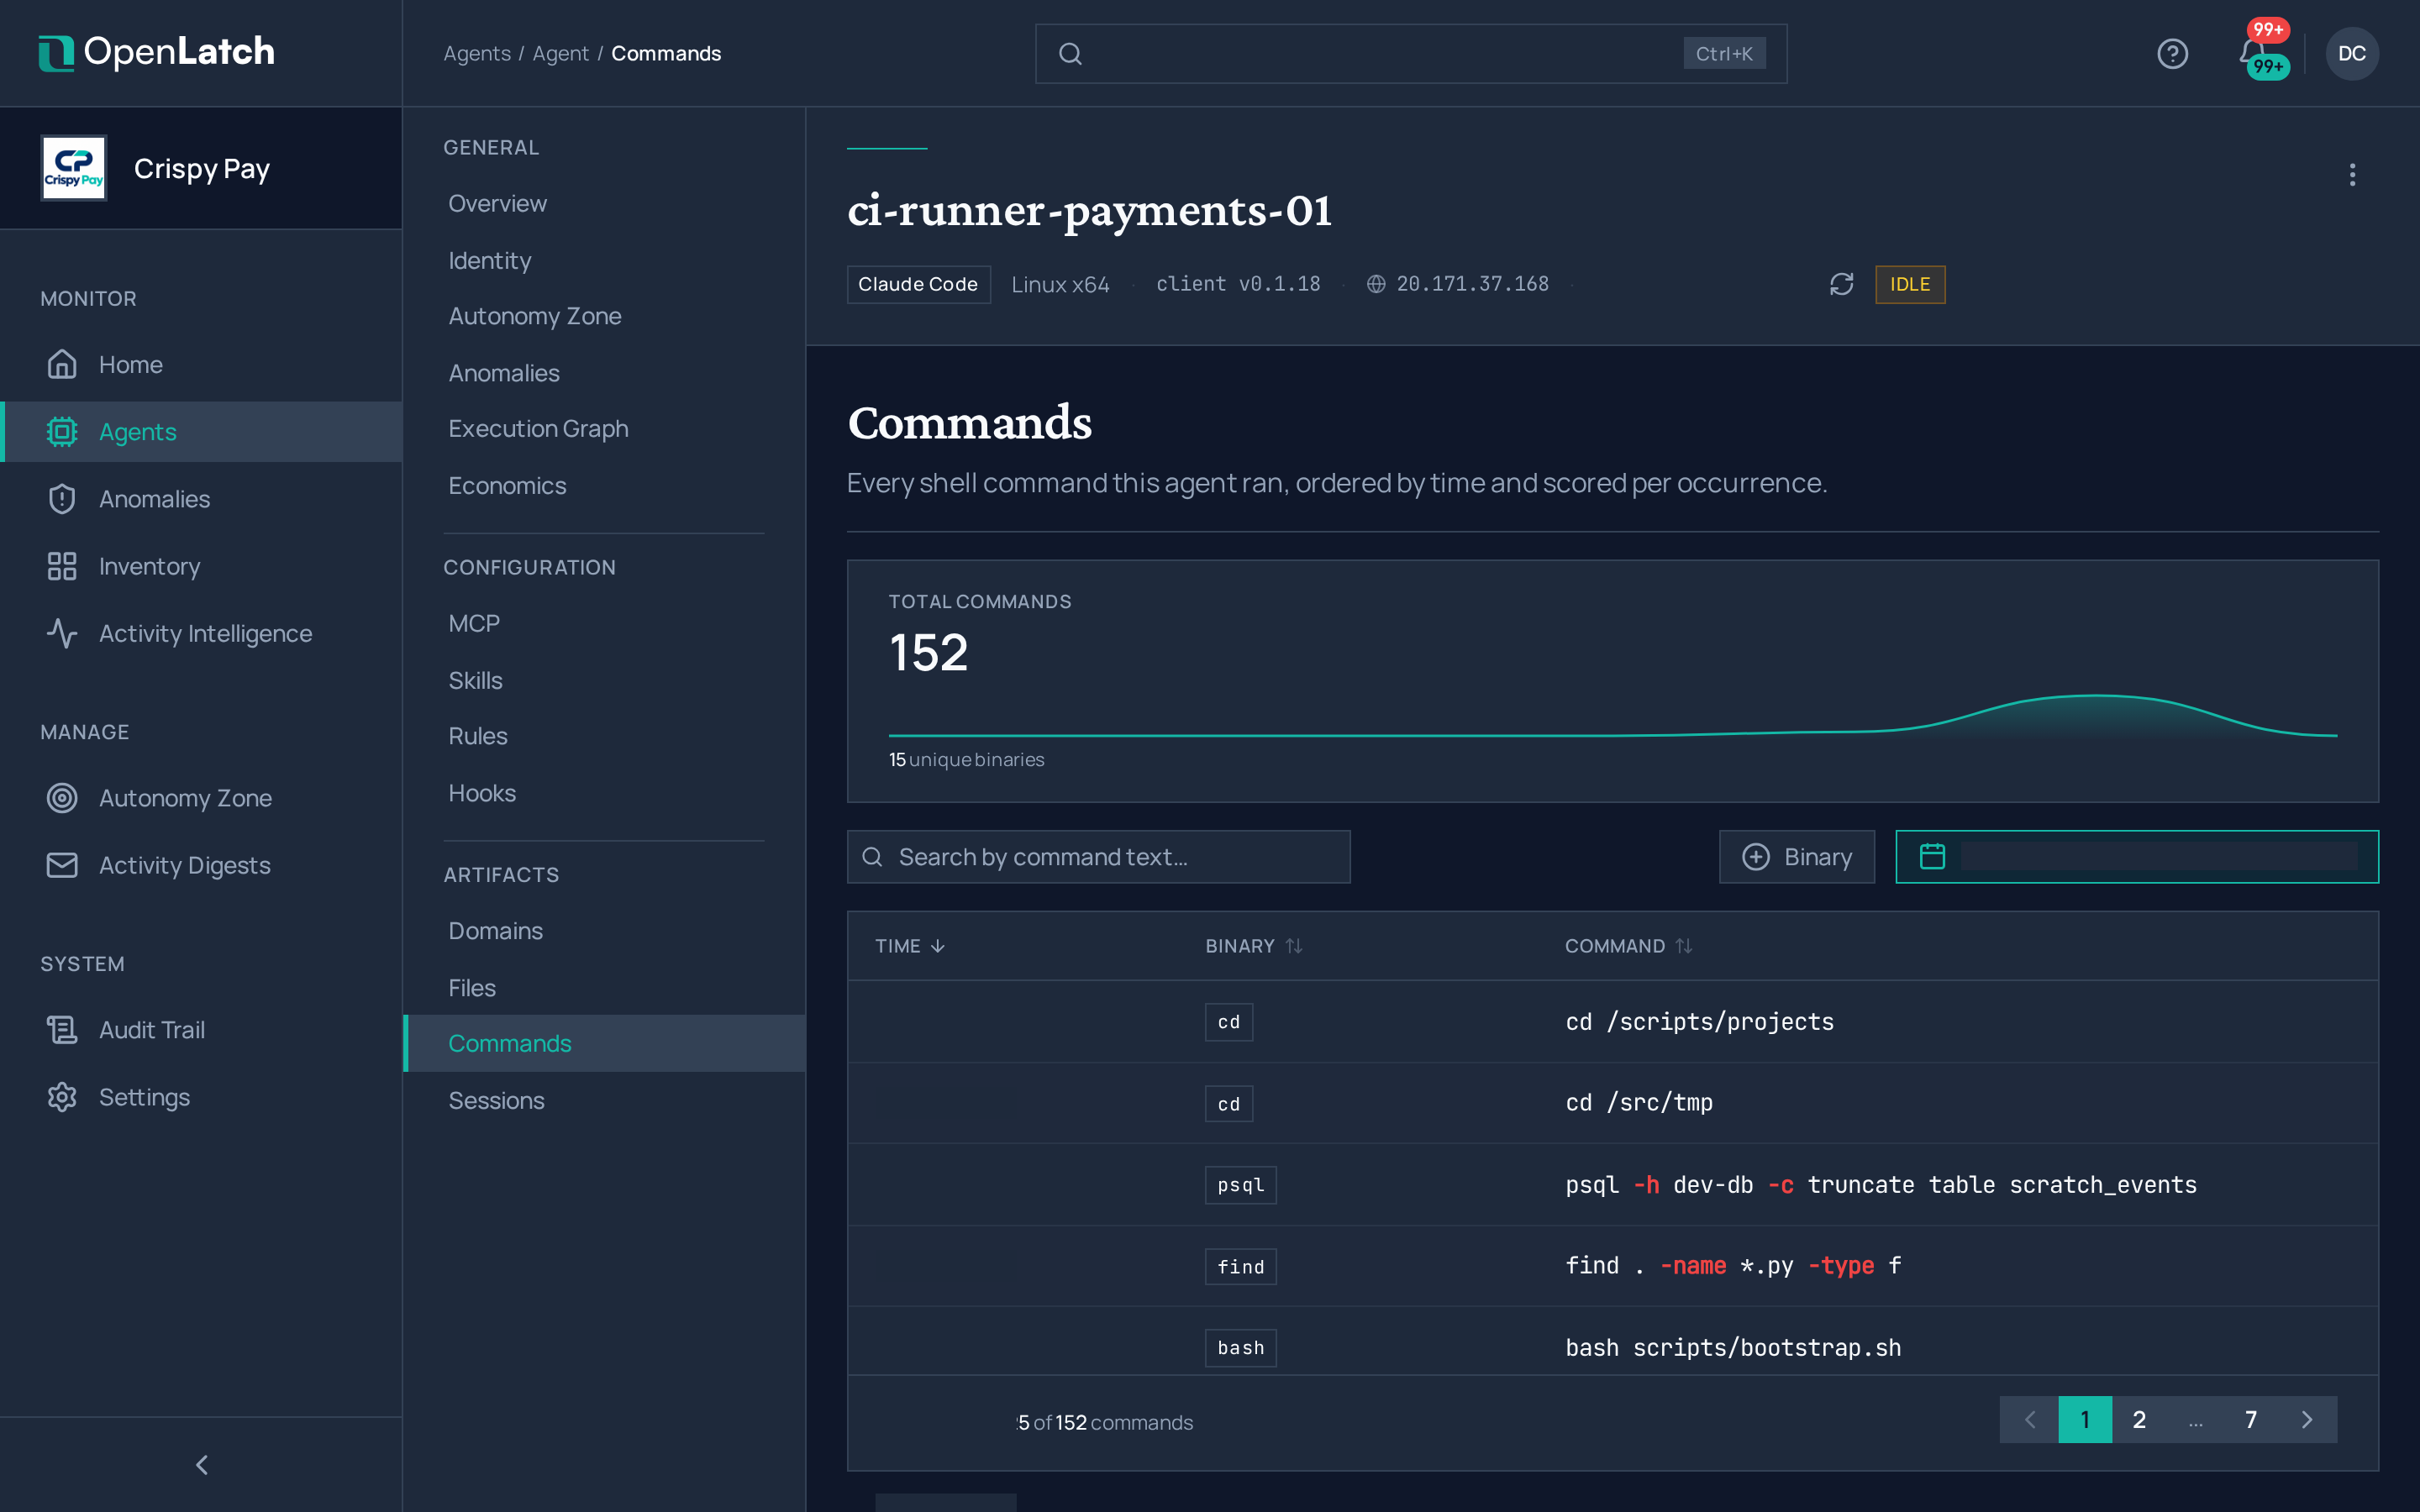The width and height of the screenshot is (2420, 1512).
Task: Open Autonomy Zone under Manage
Action: click(x=201, y=798)
